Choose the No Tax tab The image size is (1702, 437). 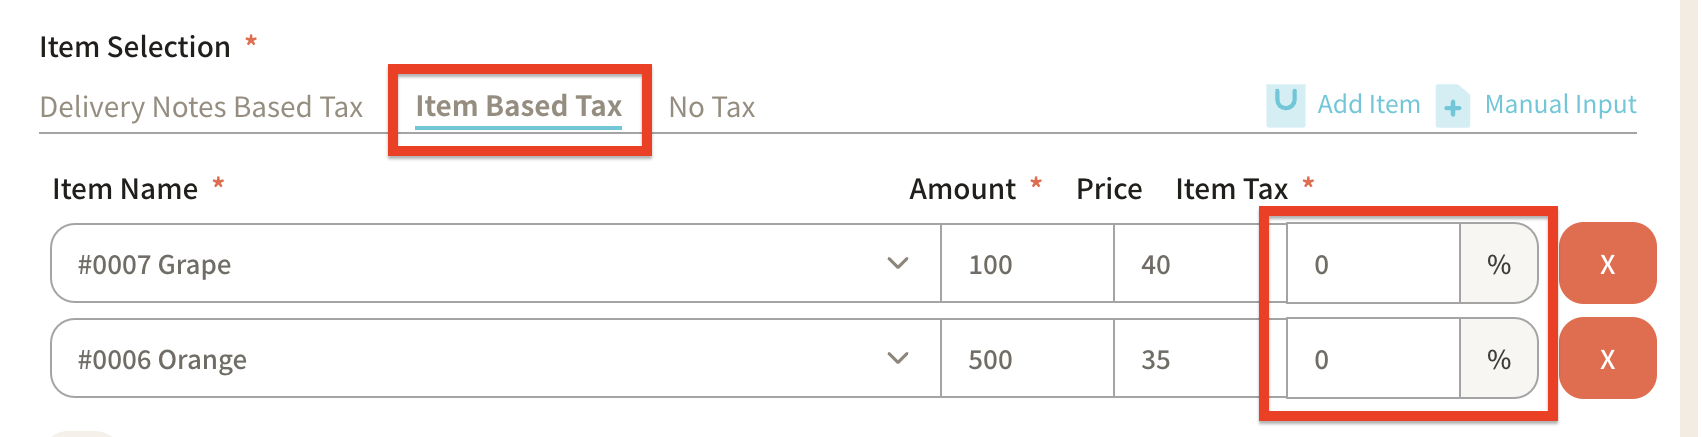tap(711, 107)
